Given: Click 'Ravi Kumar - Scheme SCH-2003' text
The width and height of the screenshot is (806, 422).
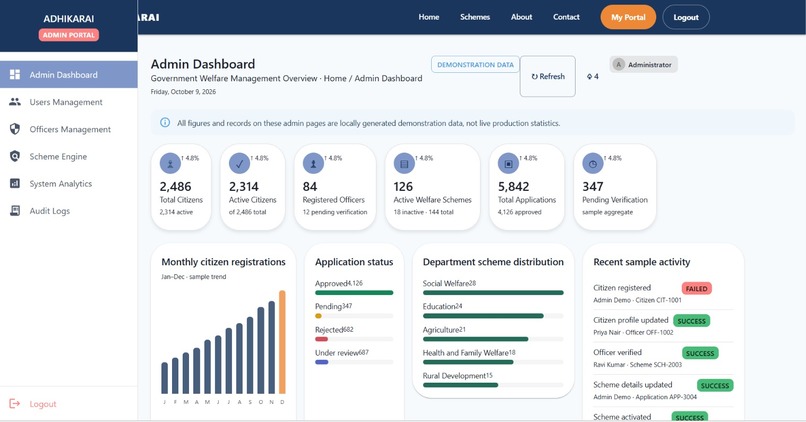Looking at the screenshot, I should [x=637, y=365].
